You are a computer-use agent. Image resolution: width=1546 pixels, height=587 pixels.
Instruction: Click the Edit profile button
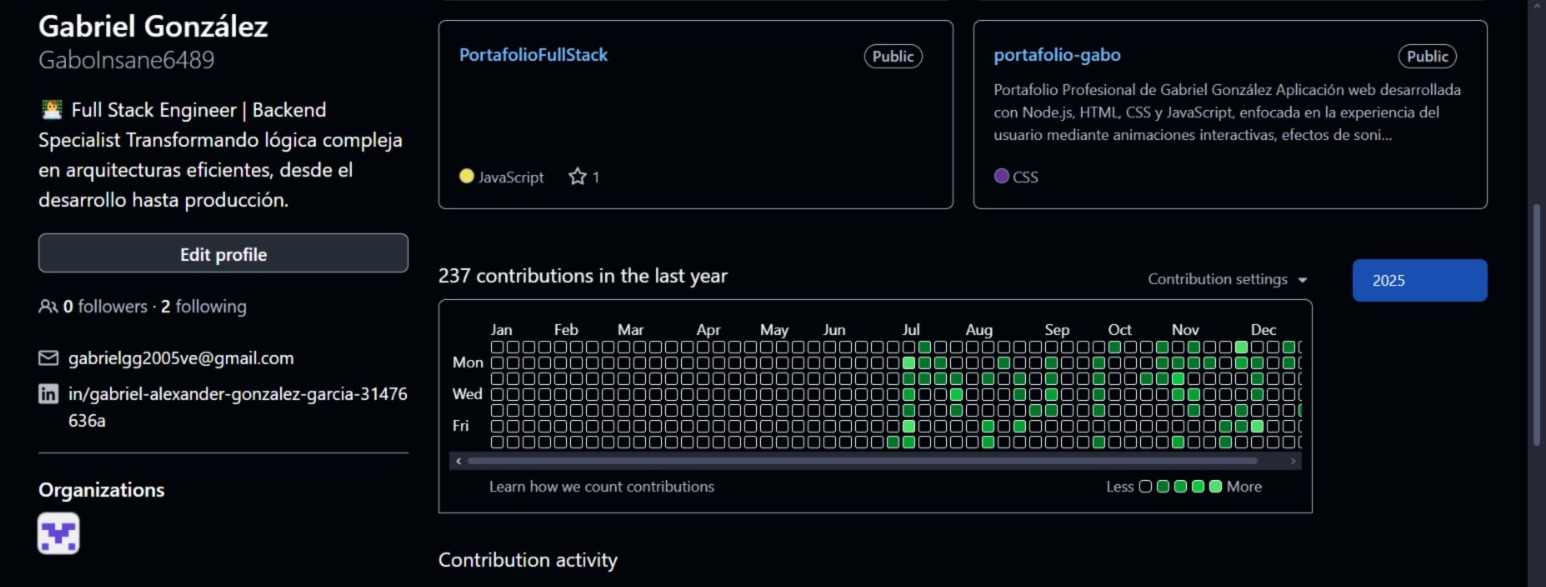[x=222, y=253]
